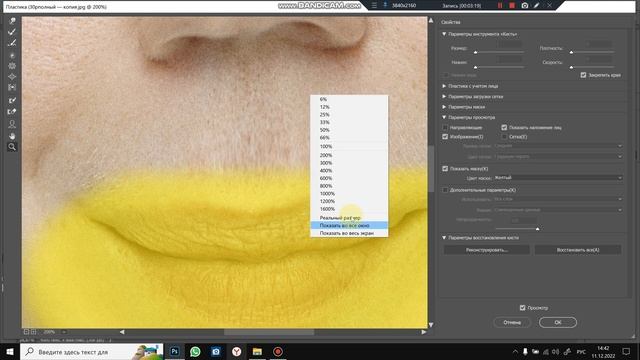Image resolution: width=640 pixels, height=360 pixels.
Task: Click the brush Размер slider track
Action: pos(499,53)
